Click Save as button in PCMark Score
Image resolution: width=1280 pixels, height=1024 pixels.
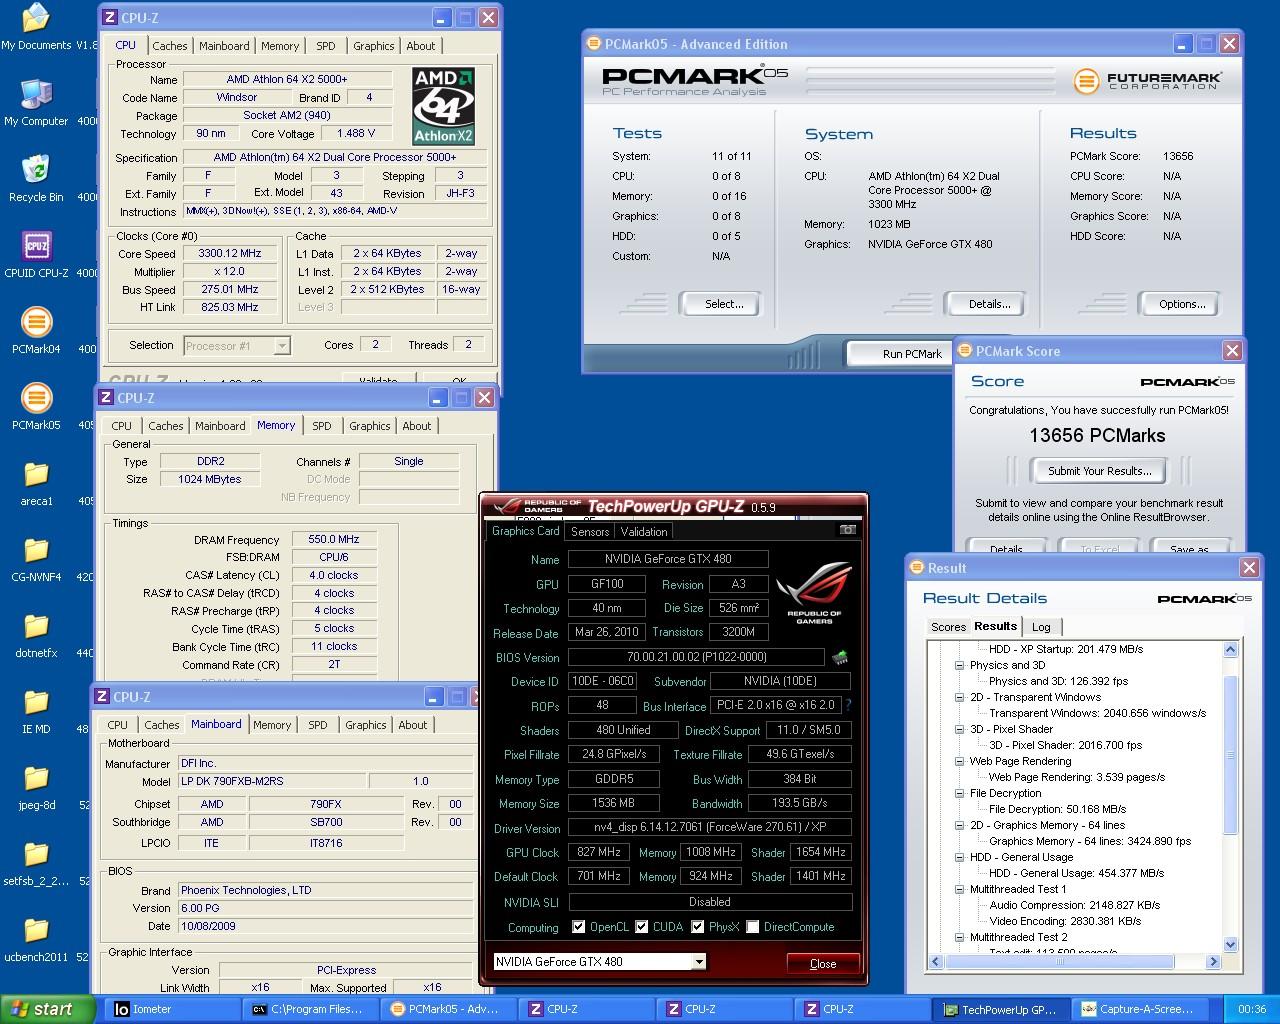coord(1188,548)
